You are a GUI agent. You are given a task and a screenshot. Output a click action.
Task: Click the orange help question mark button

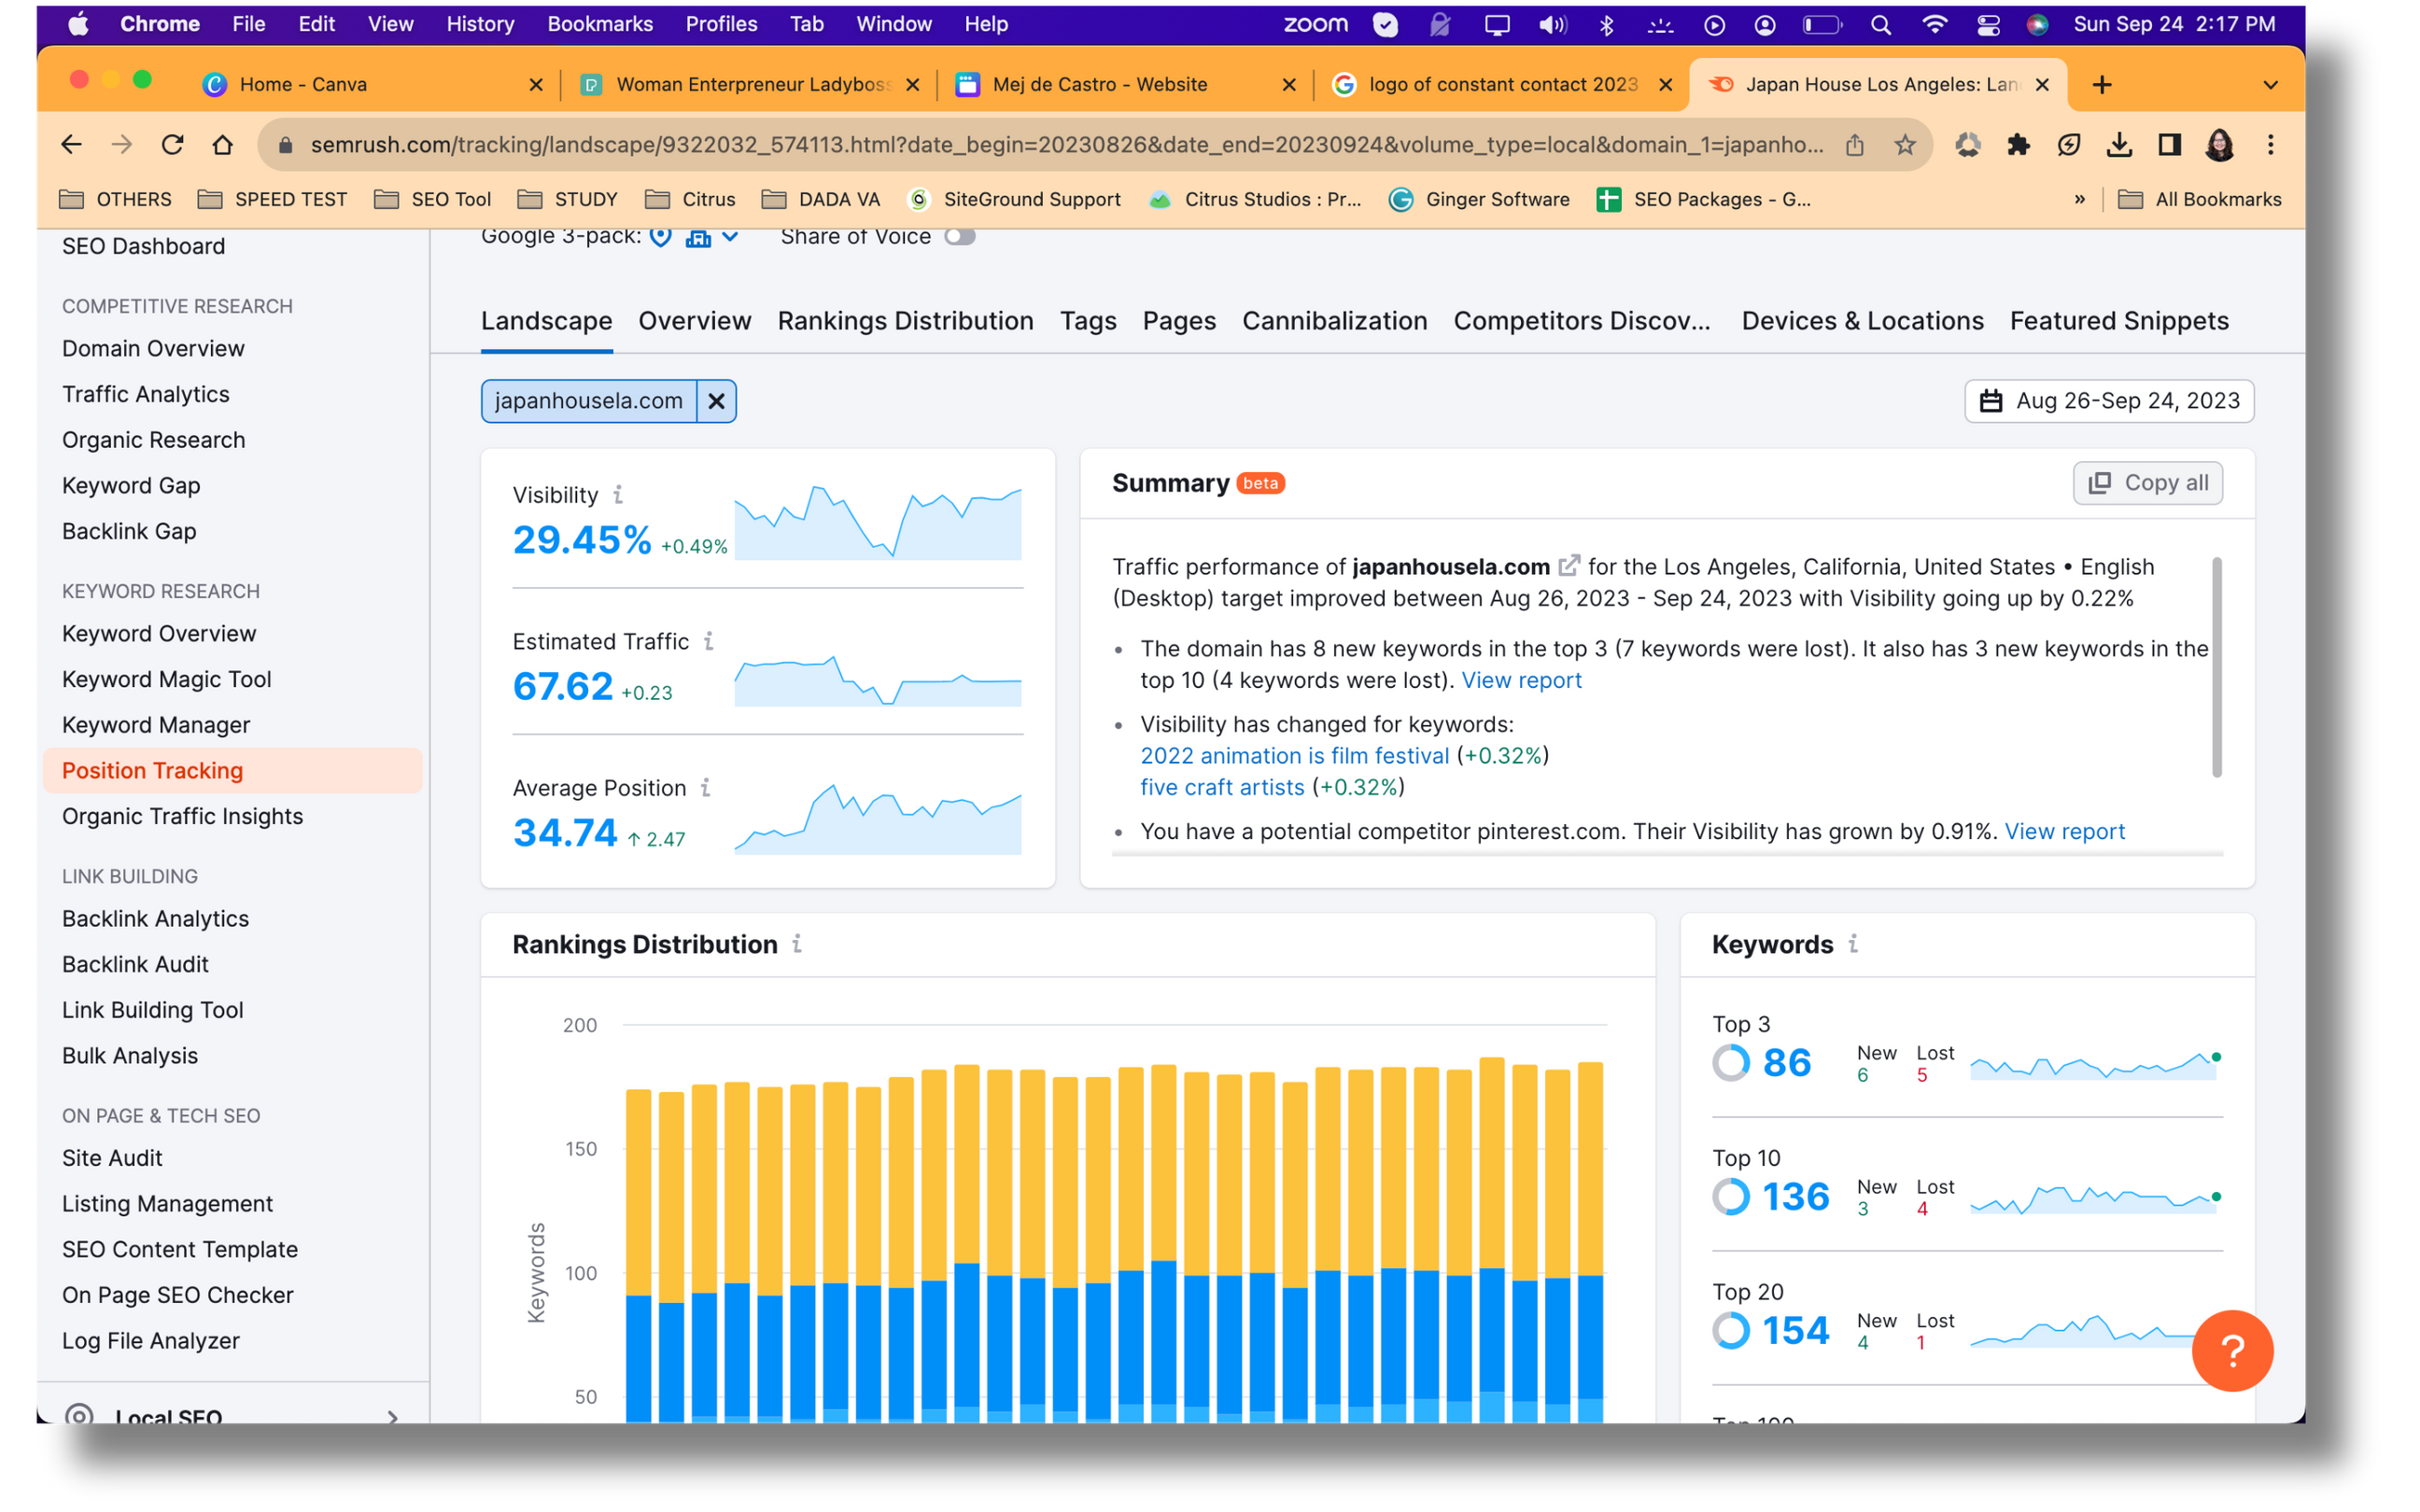[2231, 1350]
